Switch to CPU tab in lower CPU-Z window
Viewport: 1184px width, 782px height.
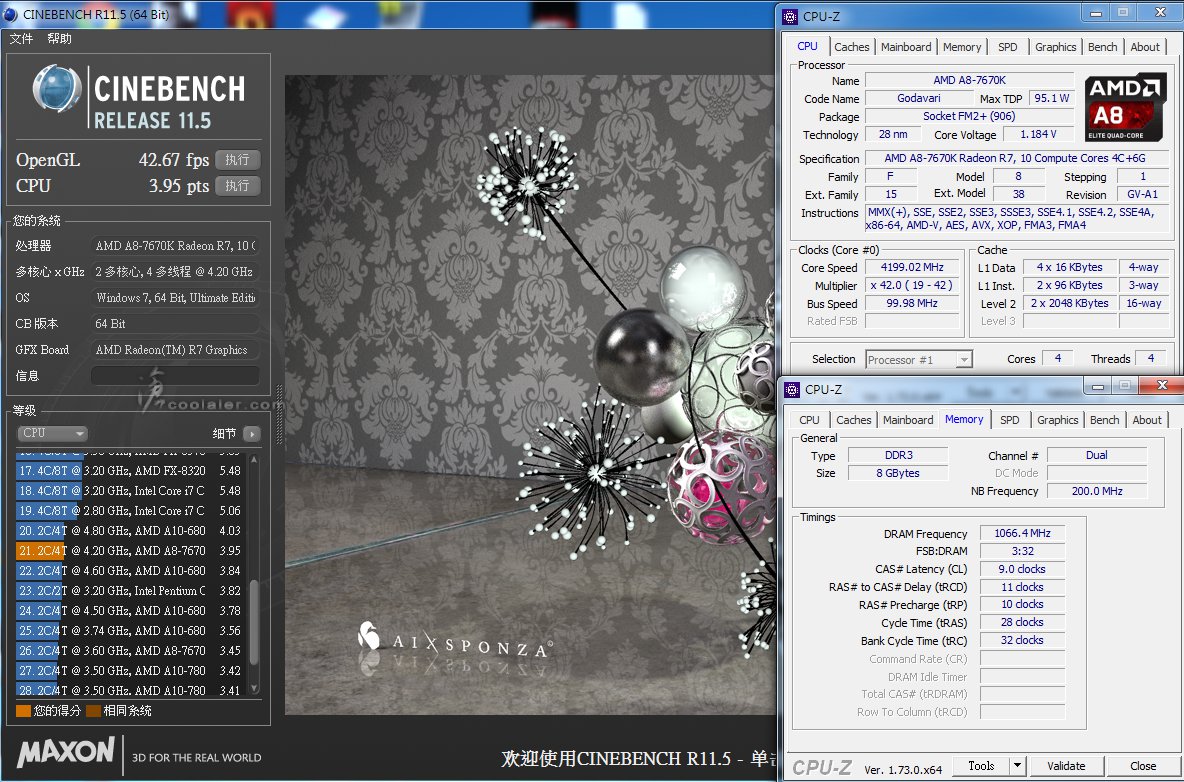pyautogui.click(x=809, y=420)
